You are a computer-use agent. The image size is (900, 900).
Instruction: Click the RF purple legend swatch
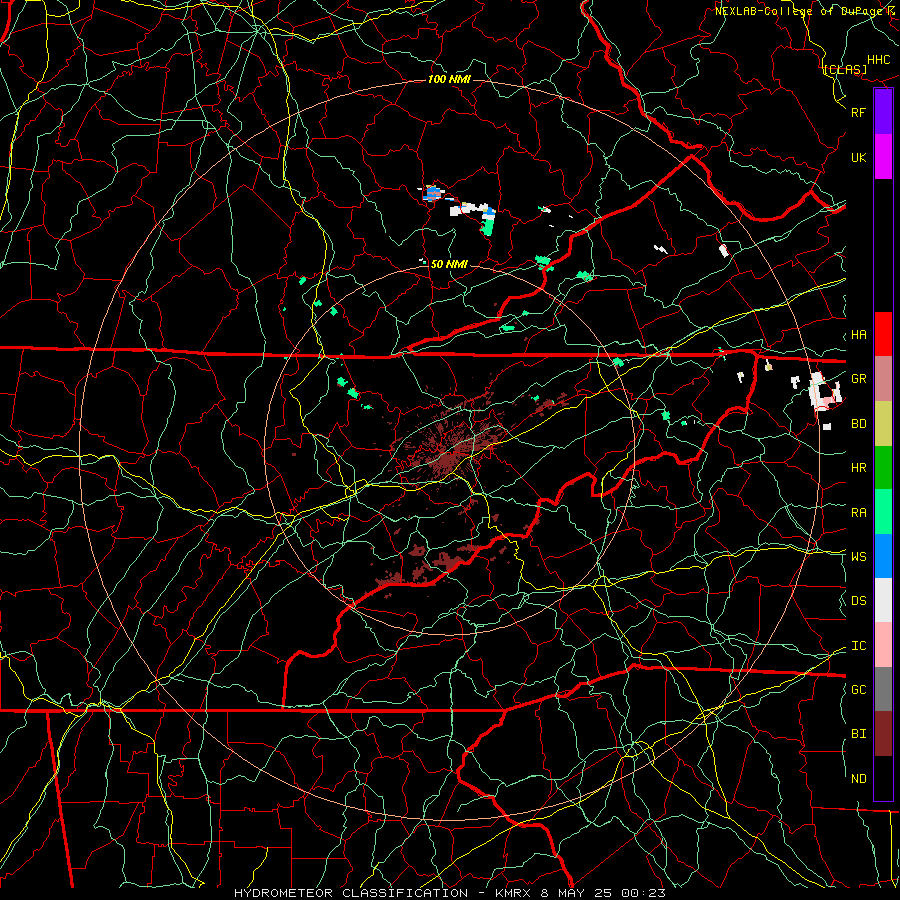(x=883, y=112)
